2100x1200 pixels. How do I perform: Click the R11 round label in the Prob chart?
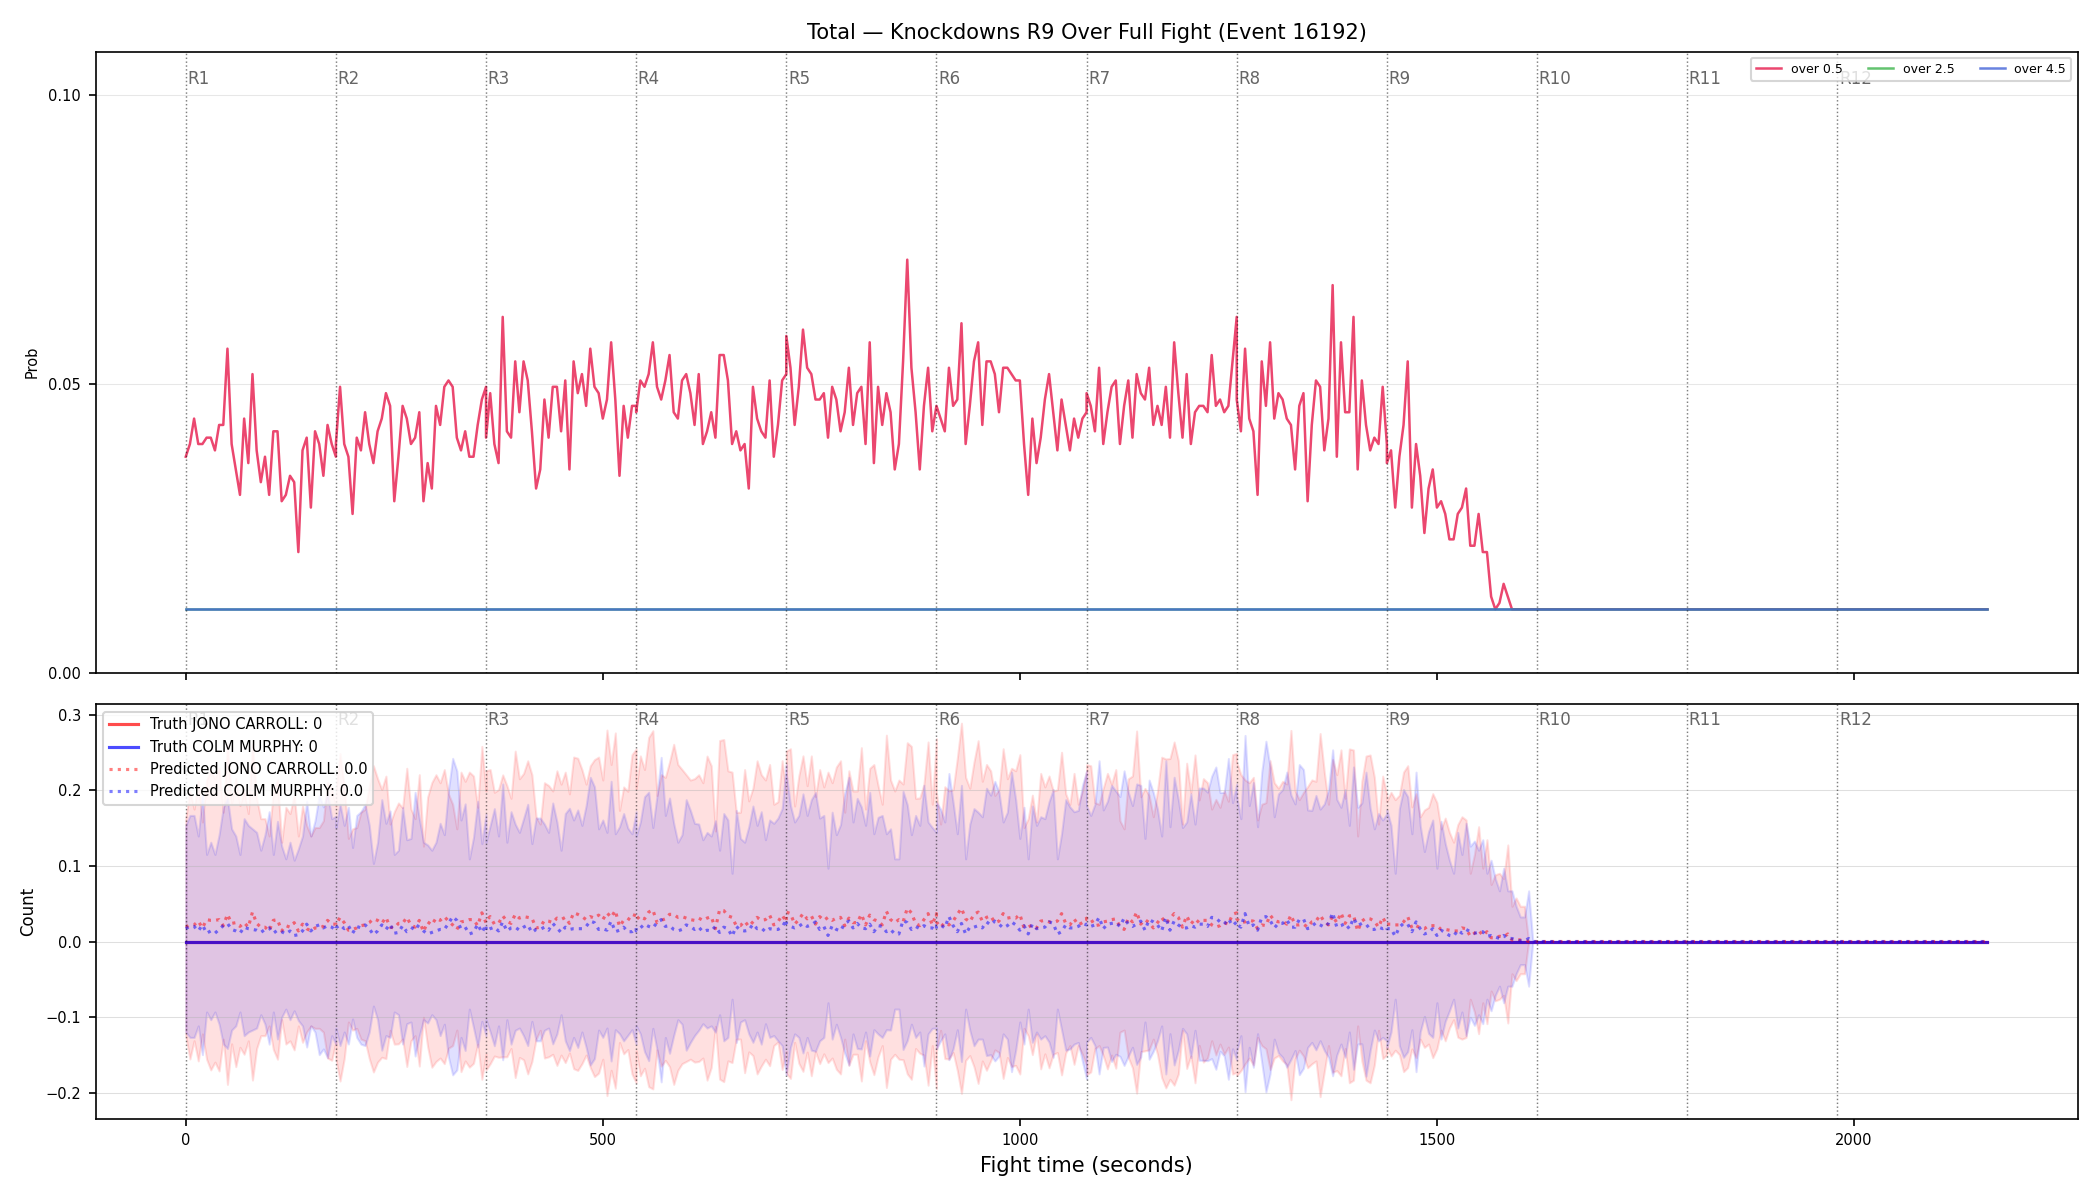click(1704, 78)
